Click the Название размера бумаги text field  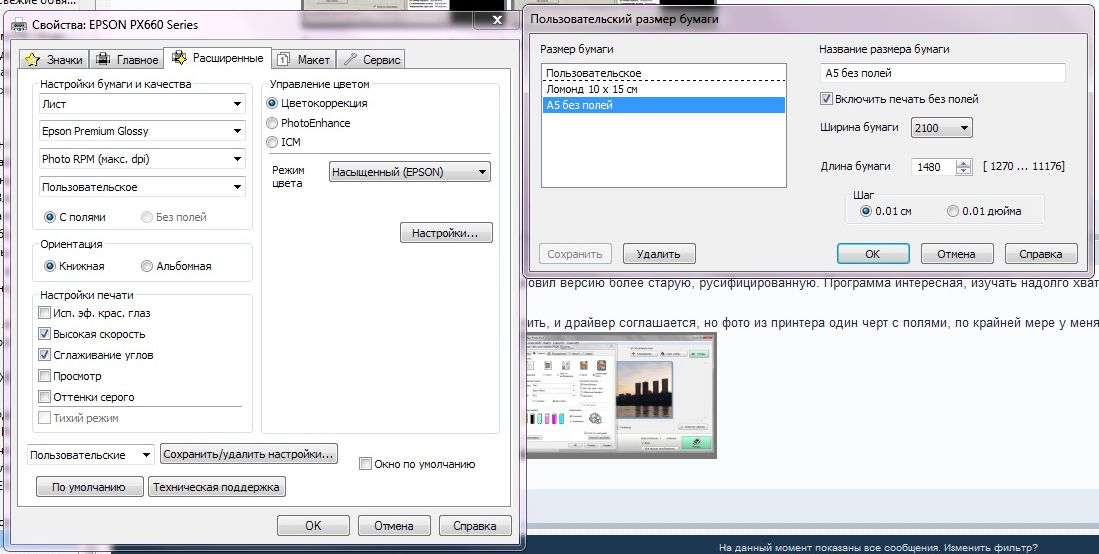[x=942, y=73]
